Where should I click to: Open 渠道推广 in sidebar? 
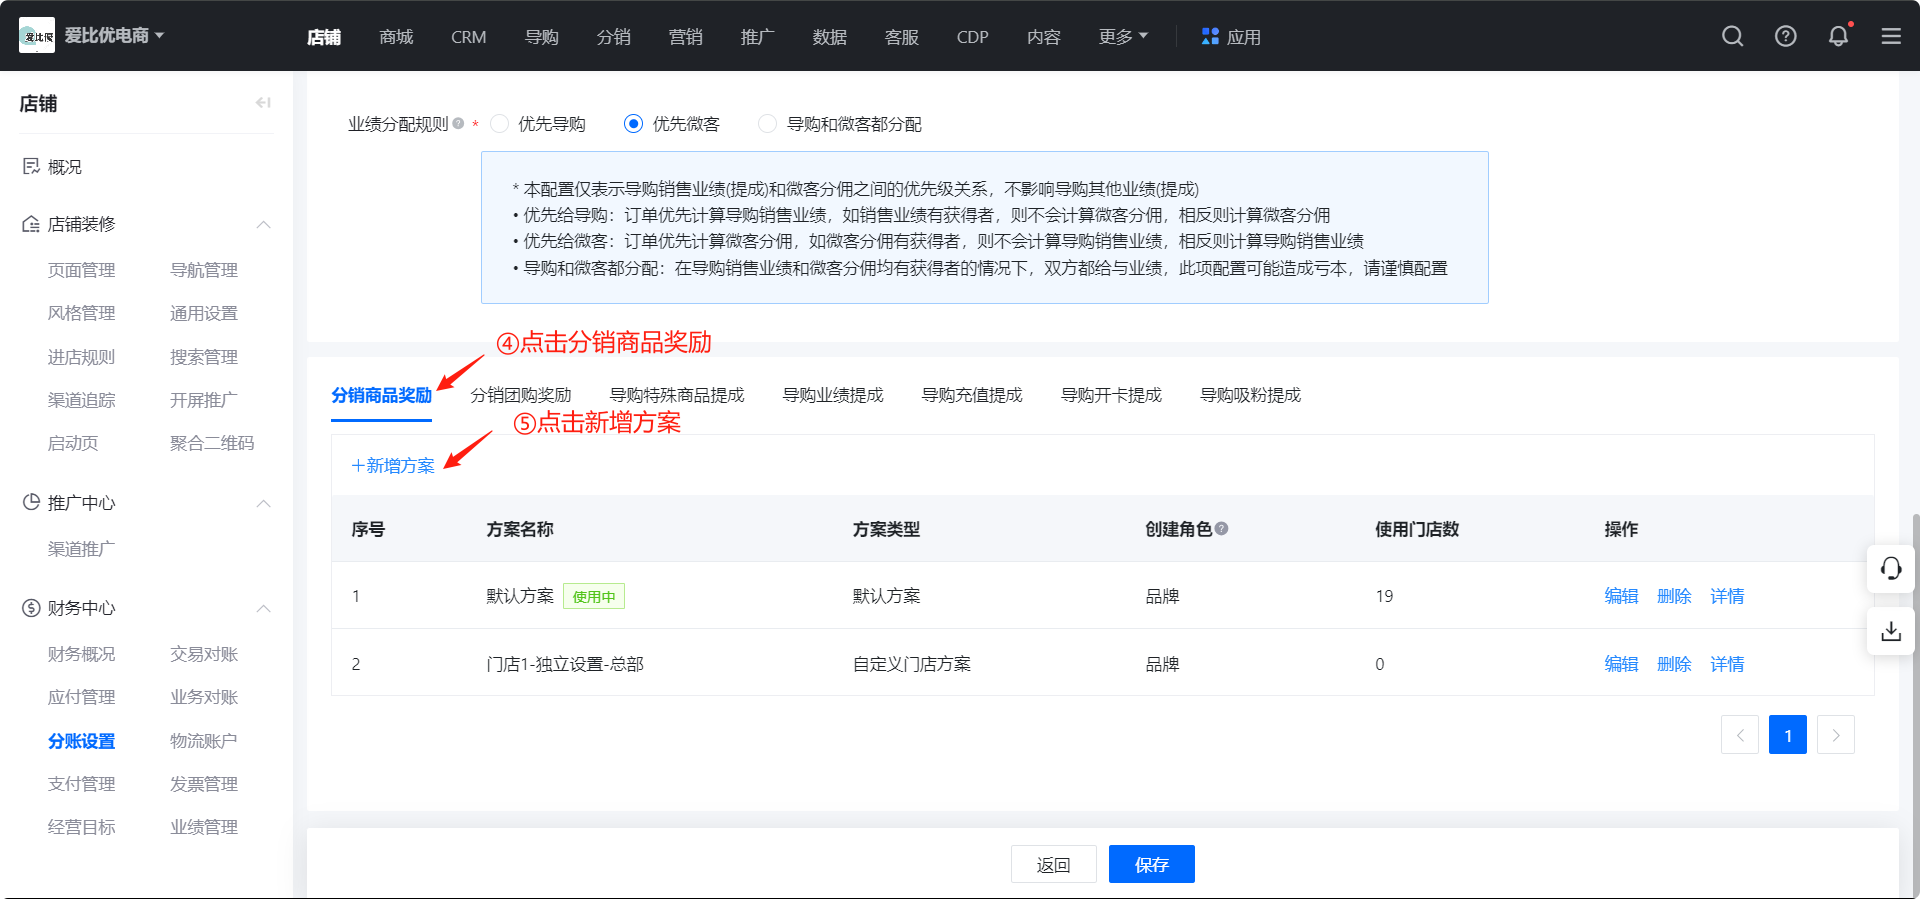[x=81, y=549]
